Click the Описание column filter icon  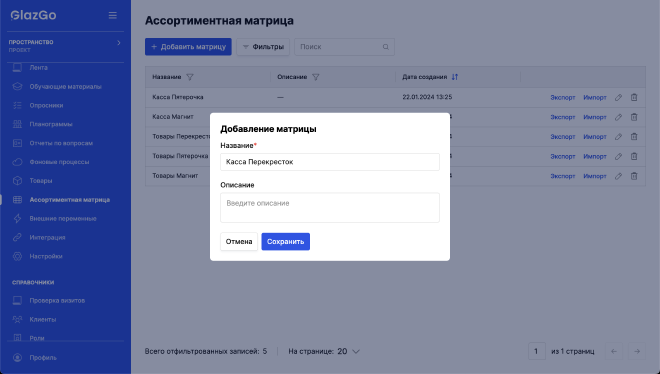click(x=316, y=77)
